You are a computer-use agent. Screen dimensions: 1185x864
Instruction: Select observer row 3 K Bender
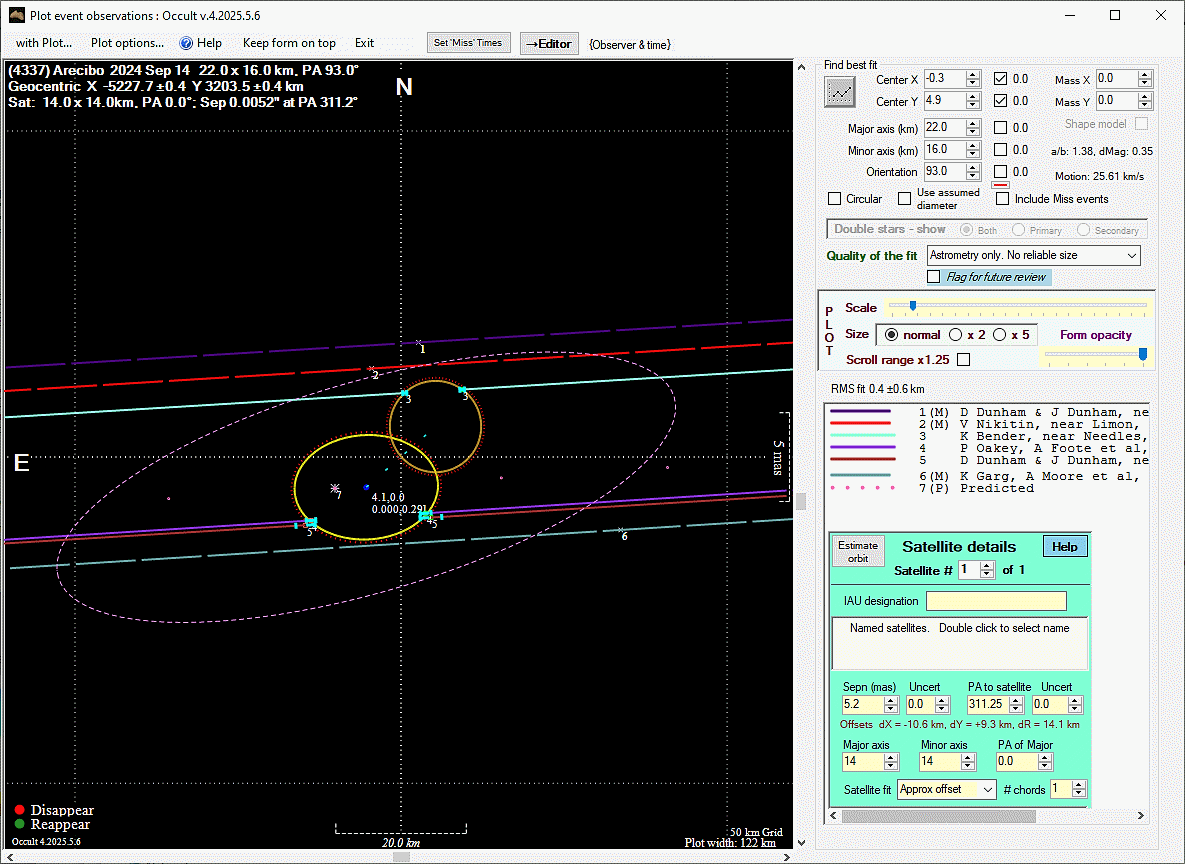pos(989,436)
